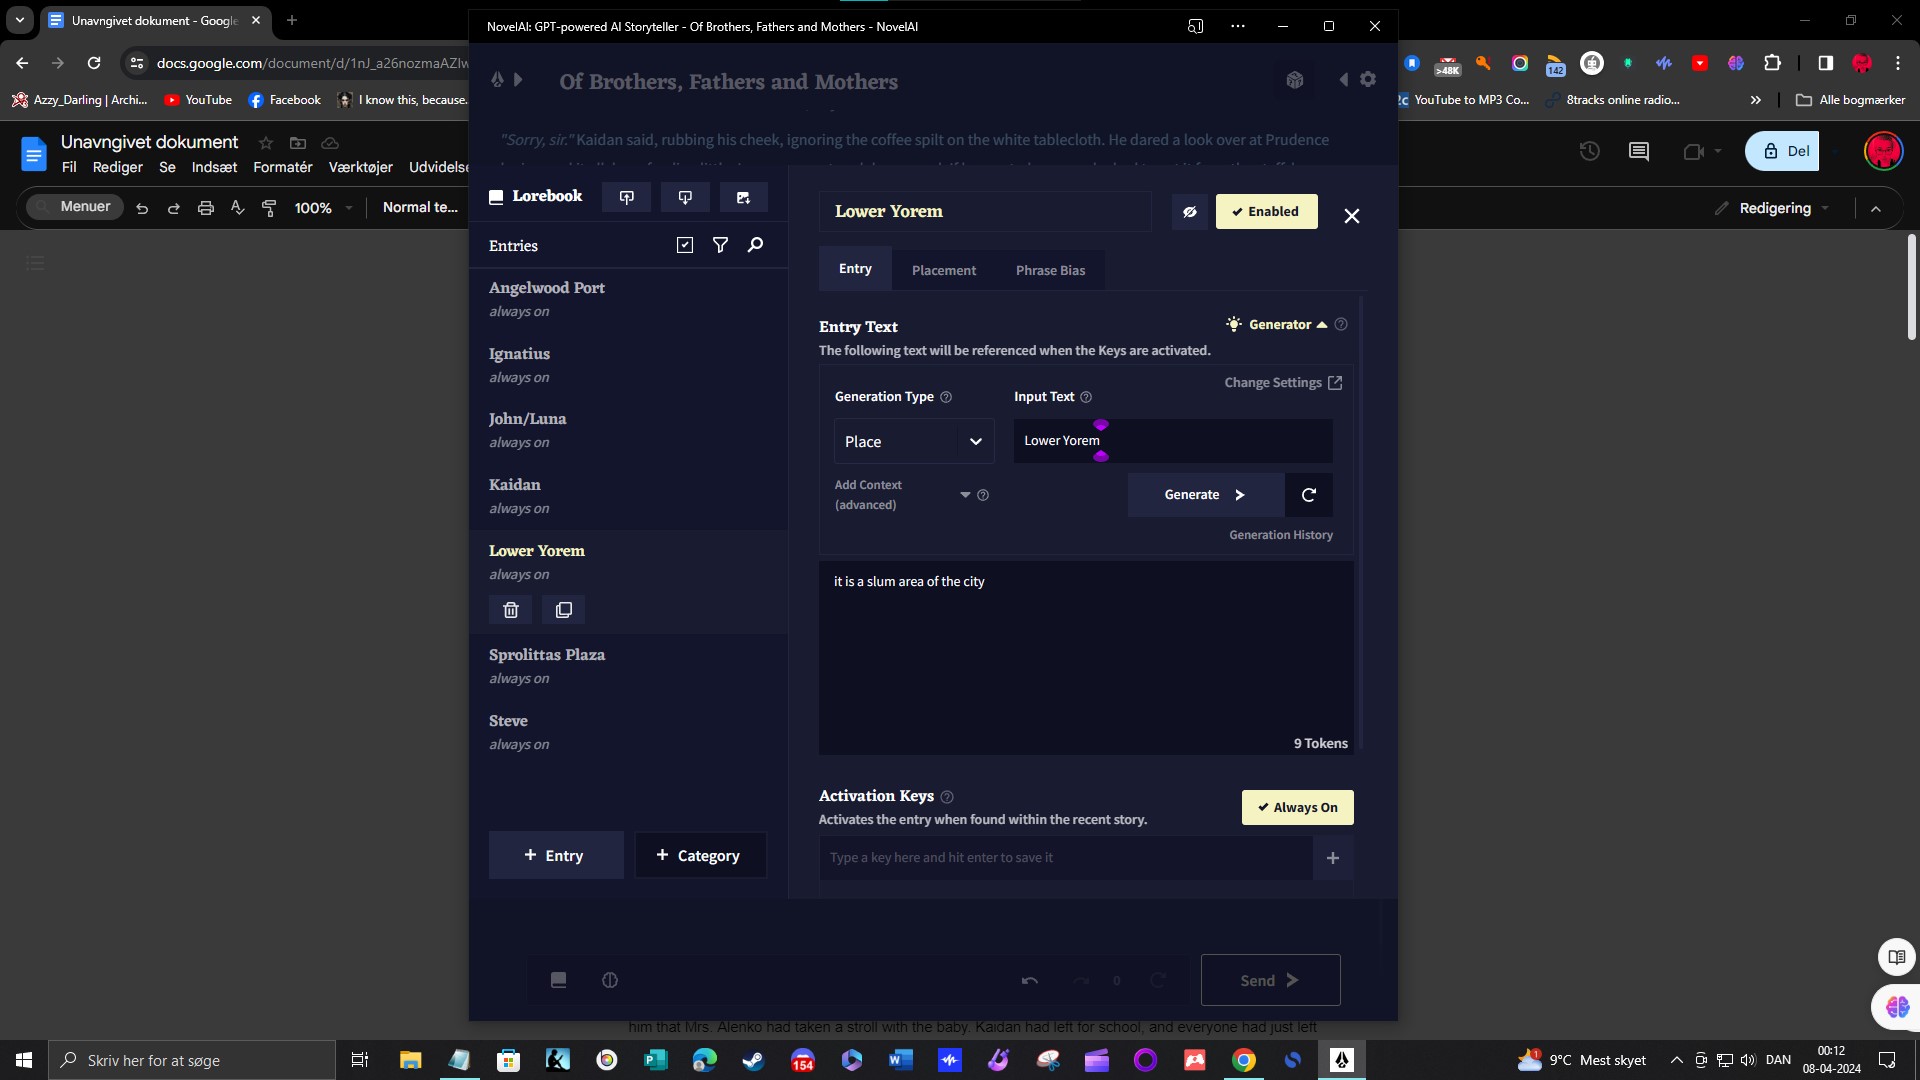Screen dimensions: 1920x1080
Task: Toggle the Enabled button off
Action: click(1266, 212)
